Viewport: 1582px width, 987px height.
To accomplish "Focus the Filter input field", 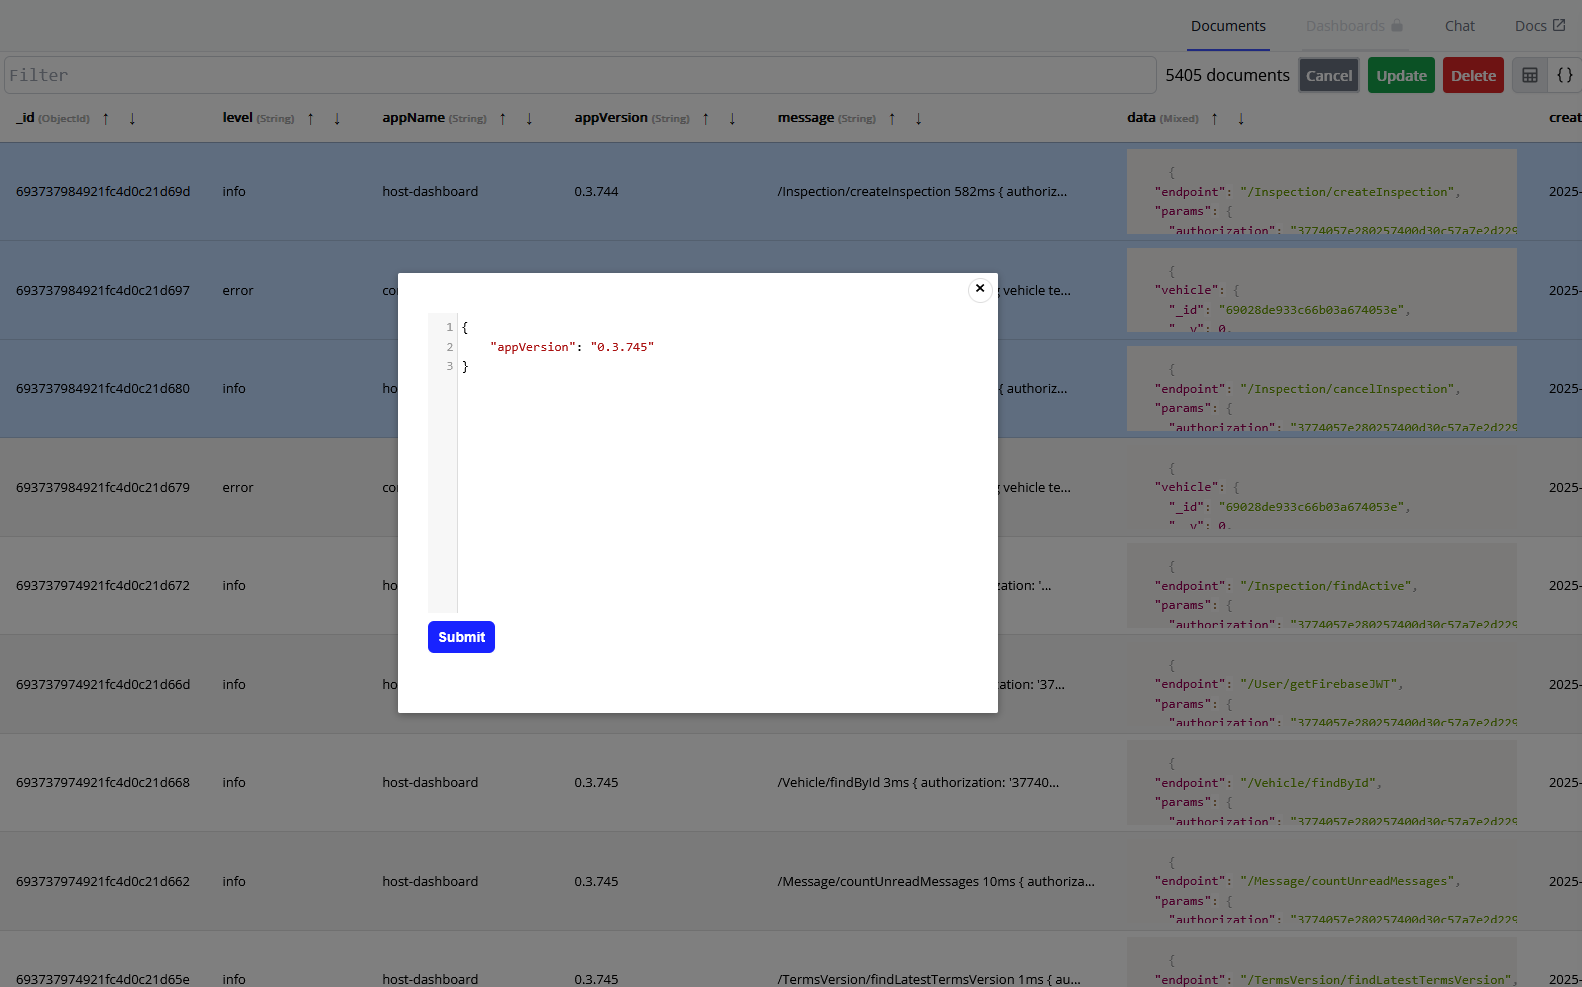I will pyautogui.click(x=580, y=75).
